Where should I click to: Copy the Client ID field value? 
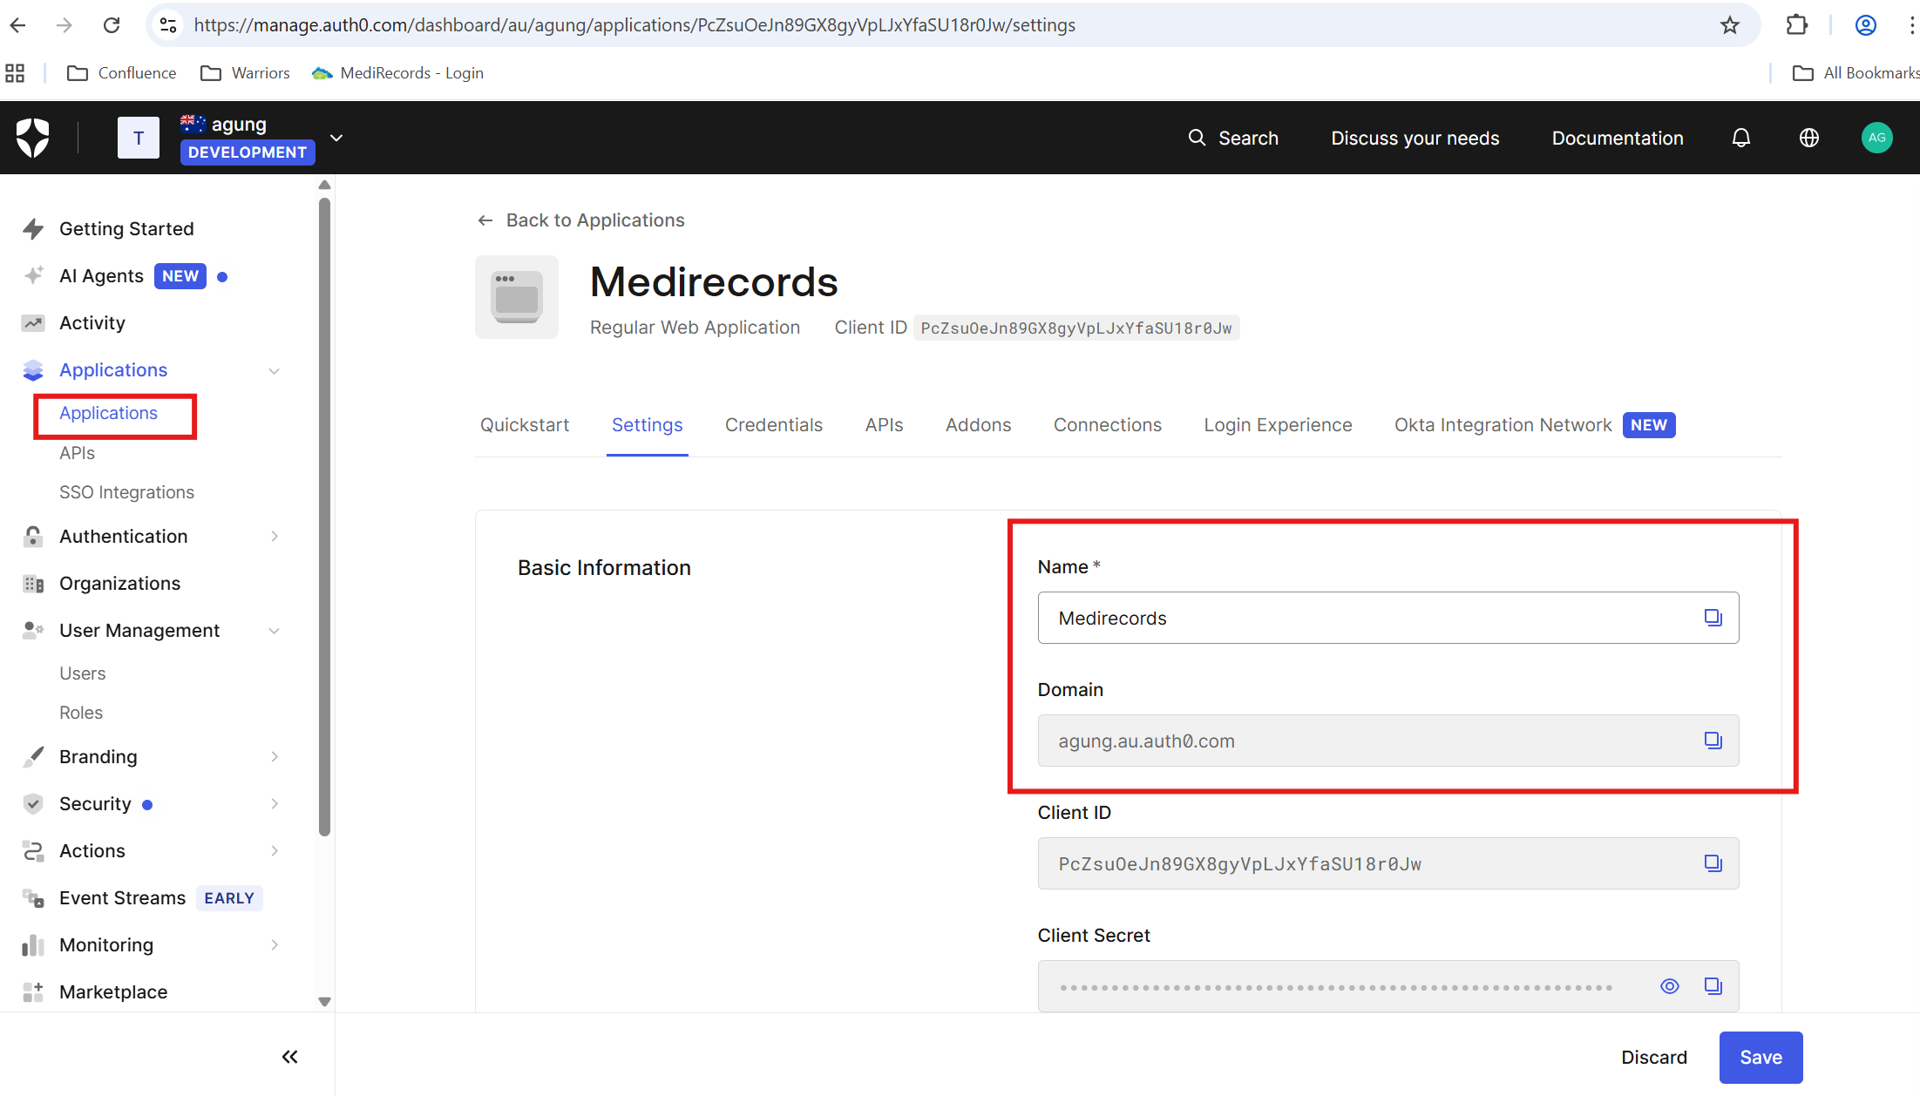coord(1713,864)
